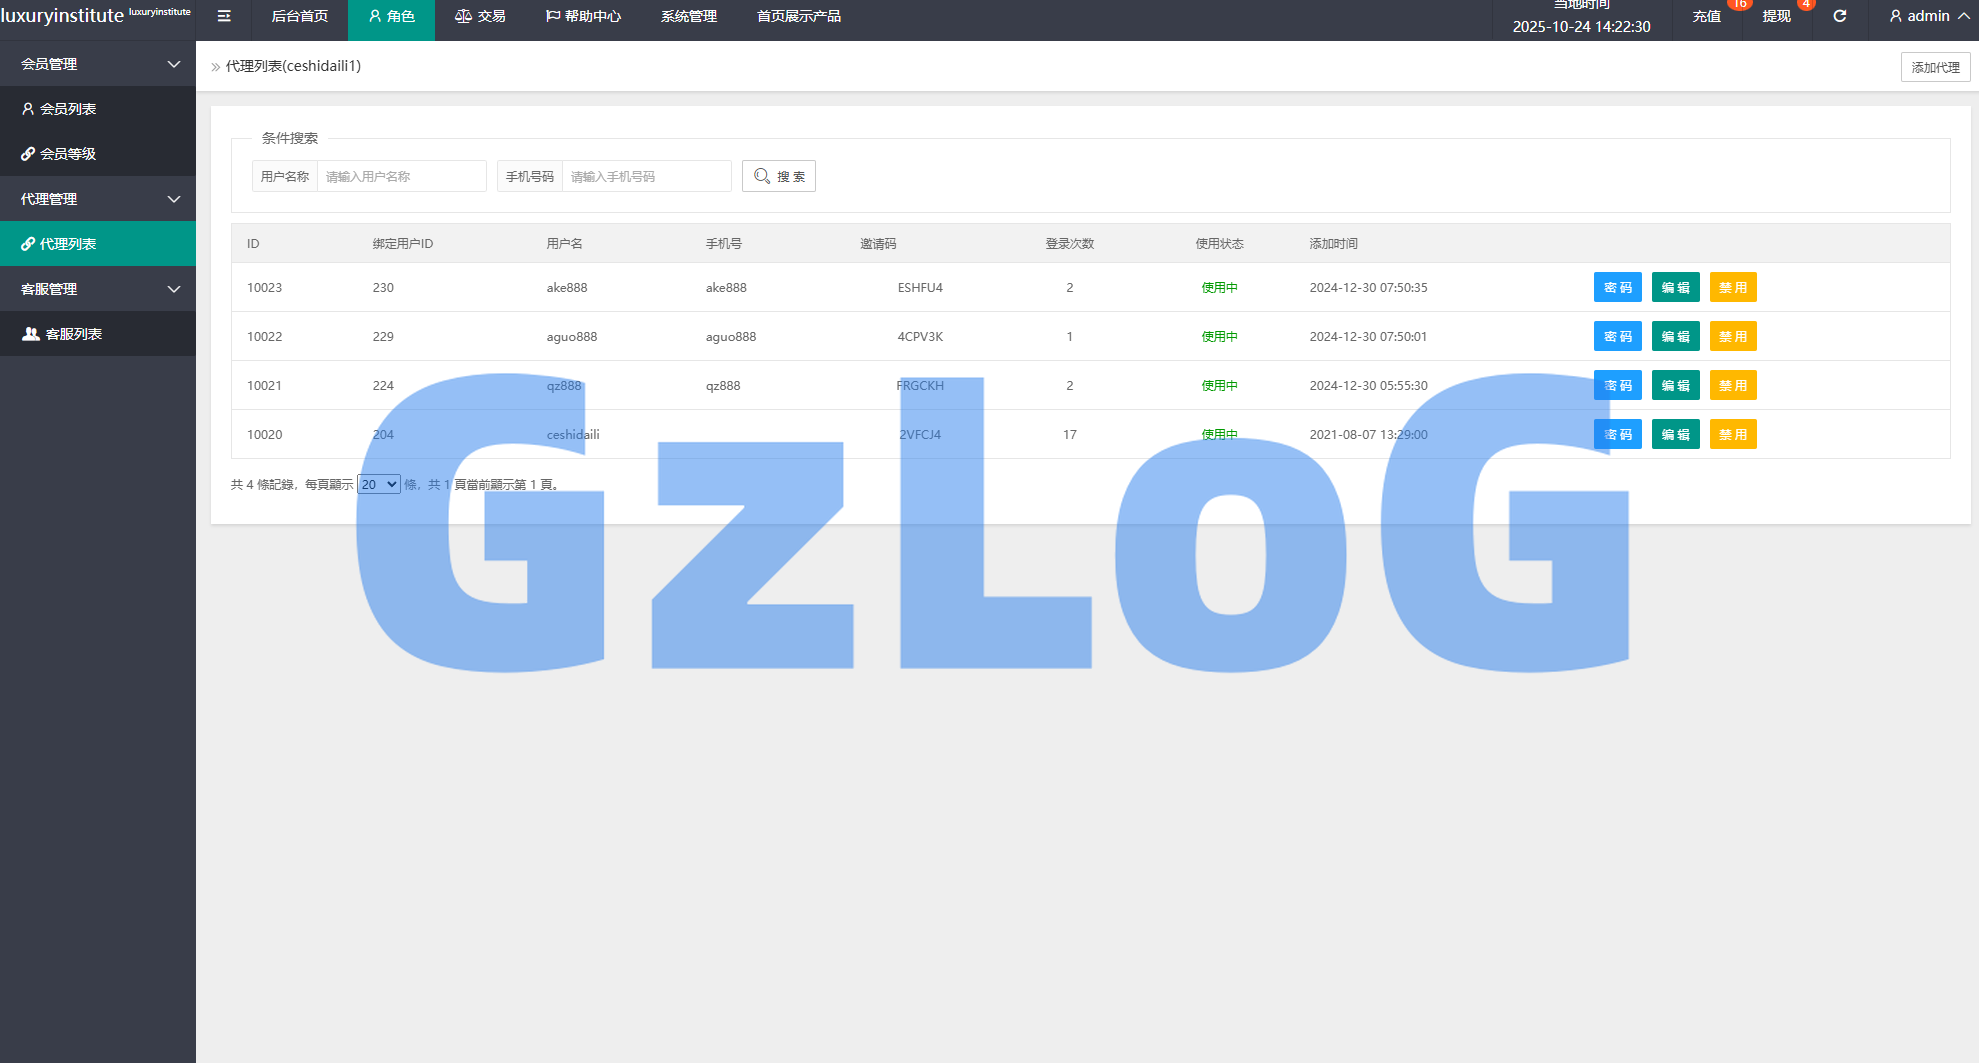Click the search 搜索 button
This screenshot has height=1063, width=1979.
coord(779,176)
